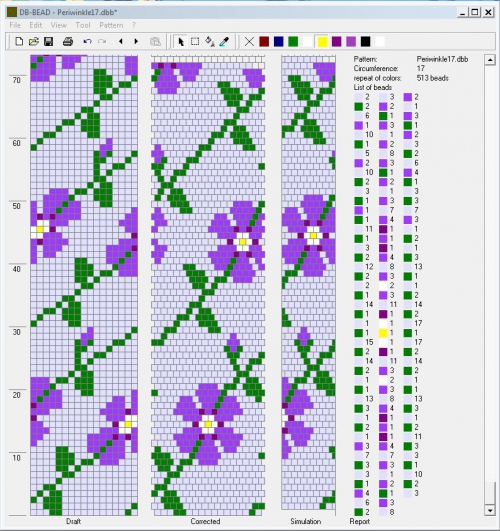Select the dark red color swatch

point(264,42)
